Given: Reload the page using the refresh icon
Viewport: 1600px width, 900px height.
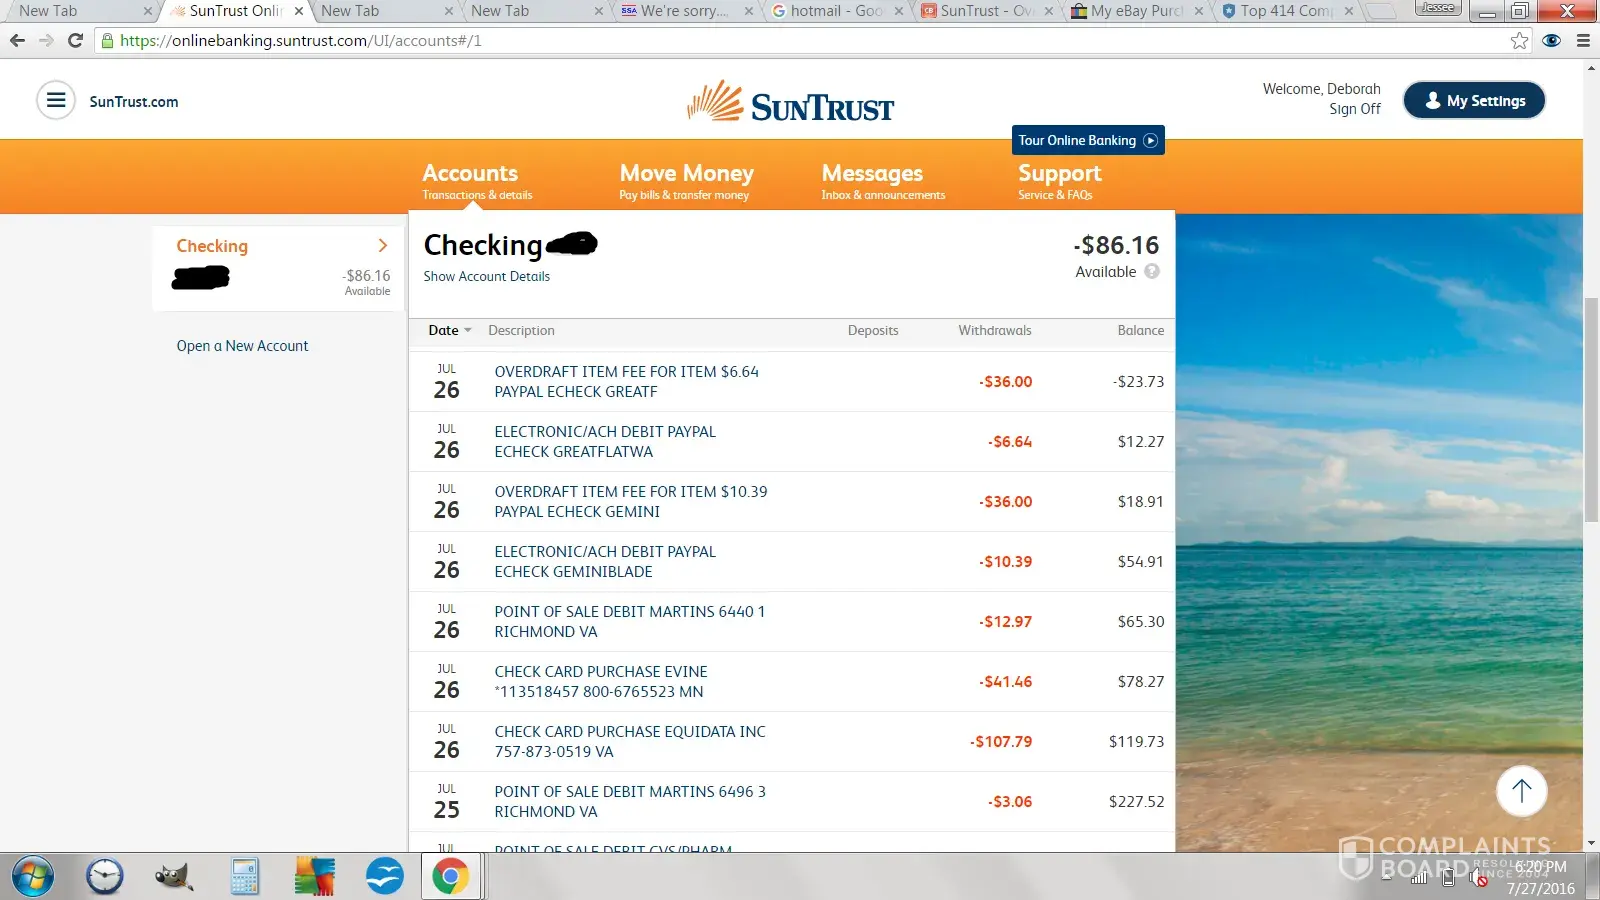Looking at the screenshot, I should coord(75,41).
